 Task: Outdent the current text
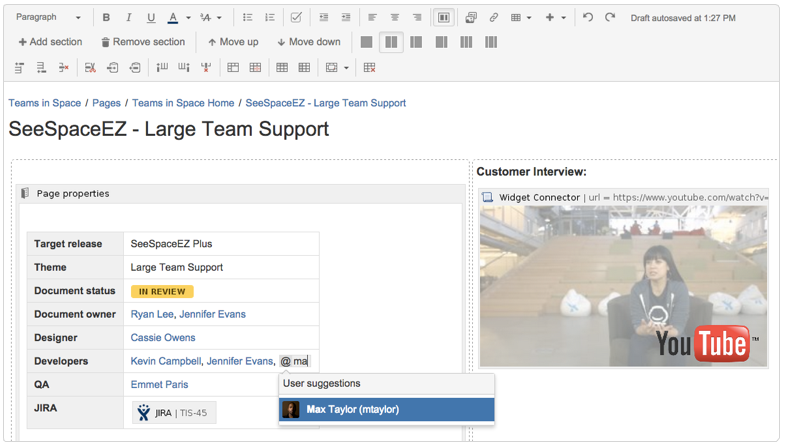point(324,18)
